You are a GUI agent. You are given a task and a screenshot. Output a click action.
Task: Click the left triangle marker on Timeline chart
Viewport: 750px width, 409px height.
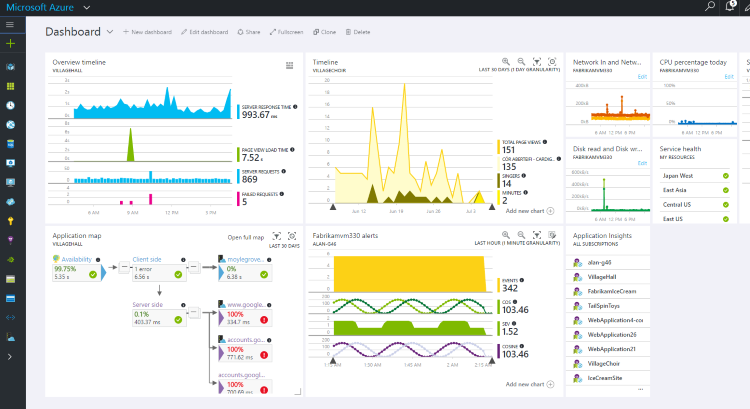coord(333,207)
